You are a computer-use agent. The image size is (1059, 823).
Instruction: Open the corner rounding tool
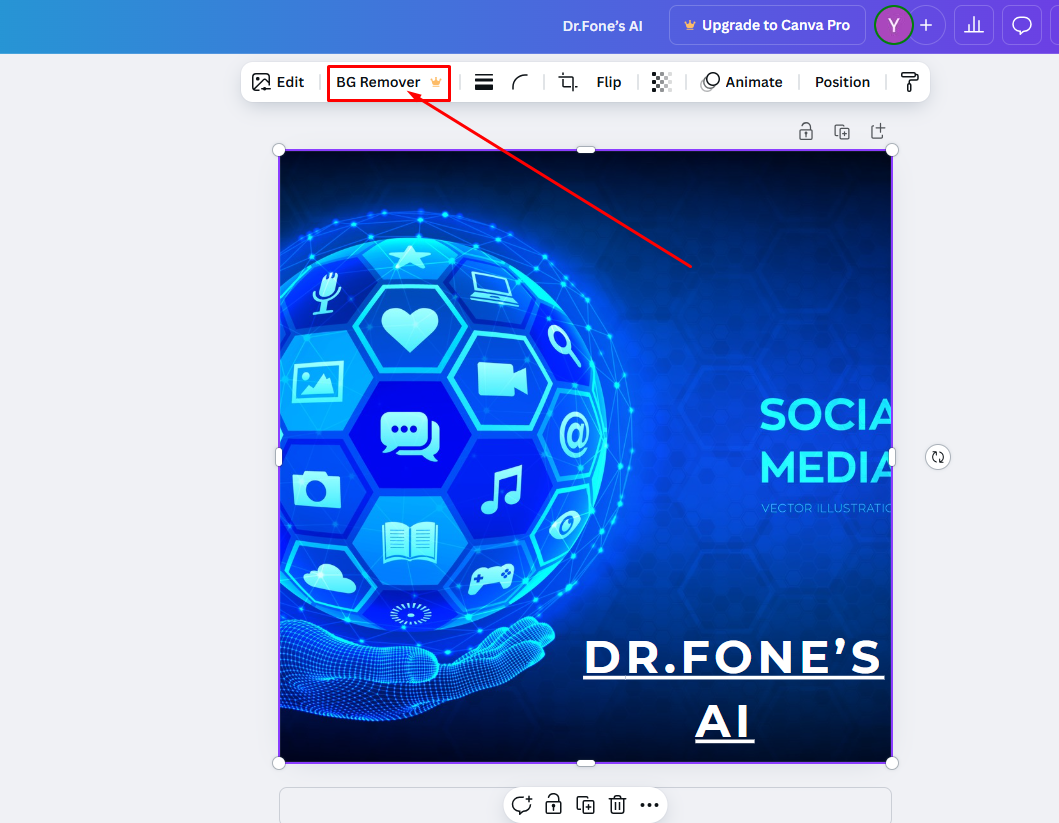click(x=519, y=82)
